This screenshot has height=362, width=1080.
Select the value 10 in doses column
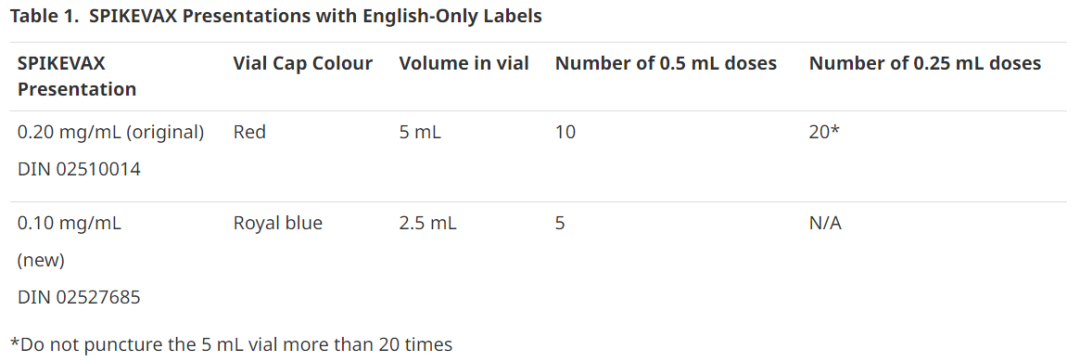point(565,132)
